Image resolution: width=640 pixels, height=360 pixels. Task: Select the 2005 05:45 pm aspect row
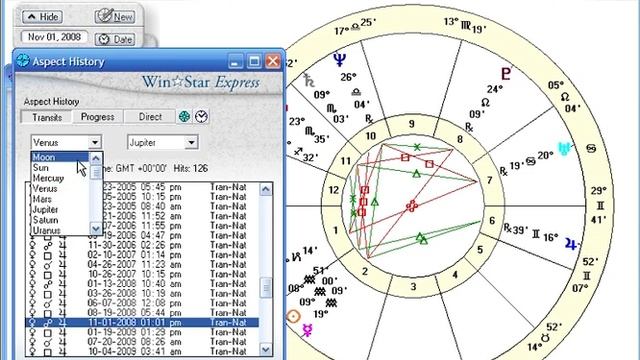click(142, 187)
